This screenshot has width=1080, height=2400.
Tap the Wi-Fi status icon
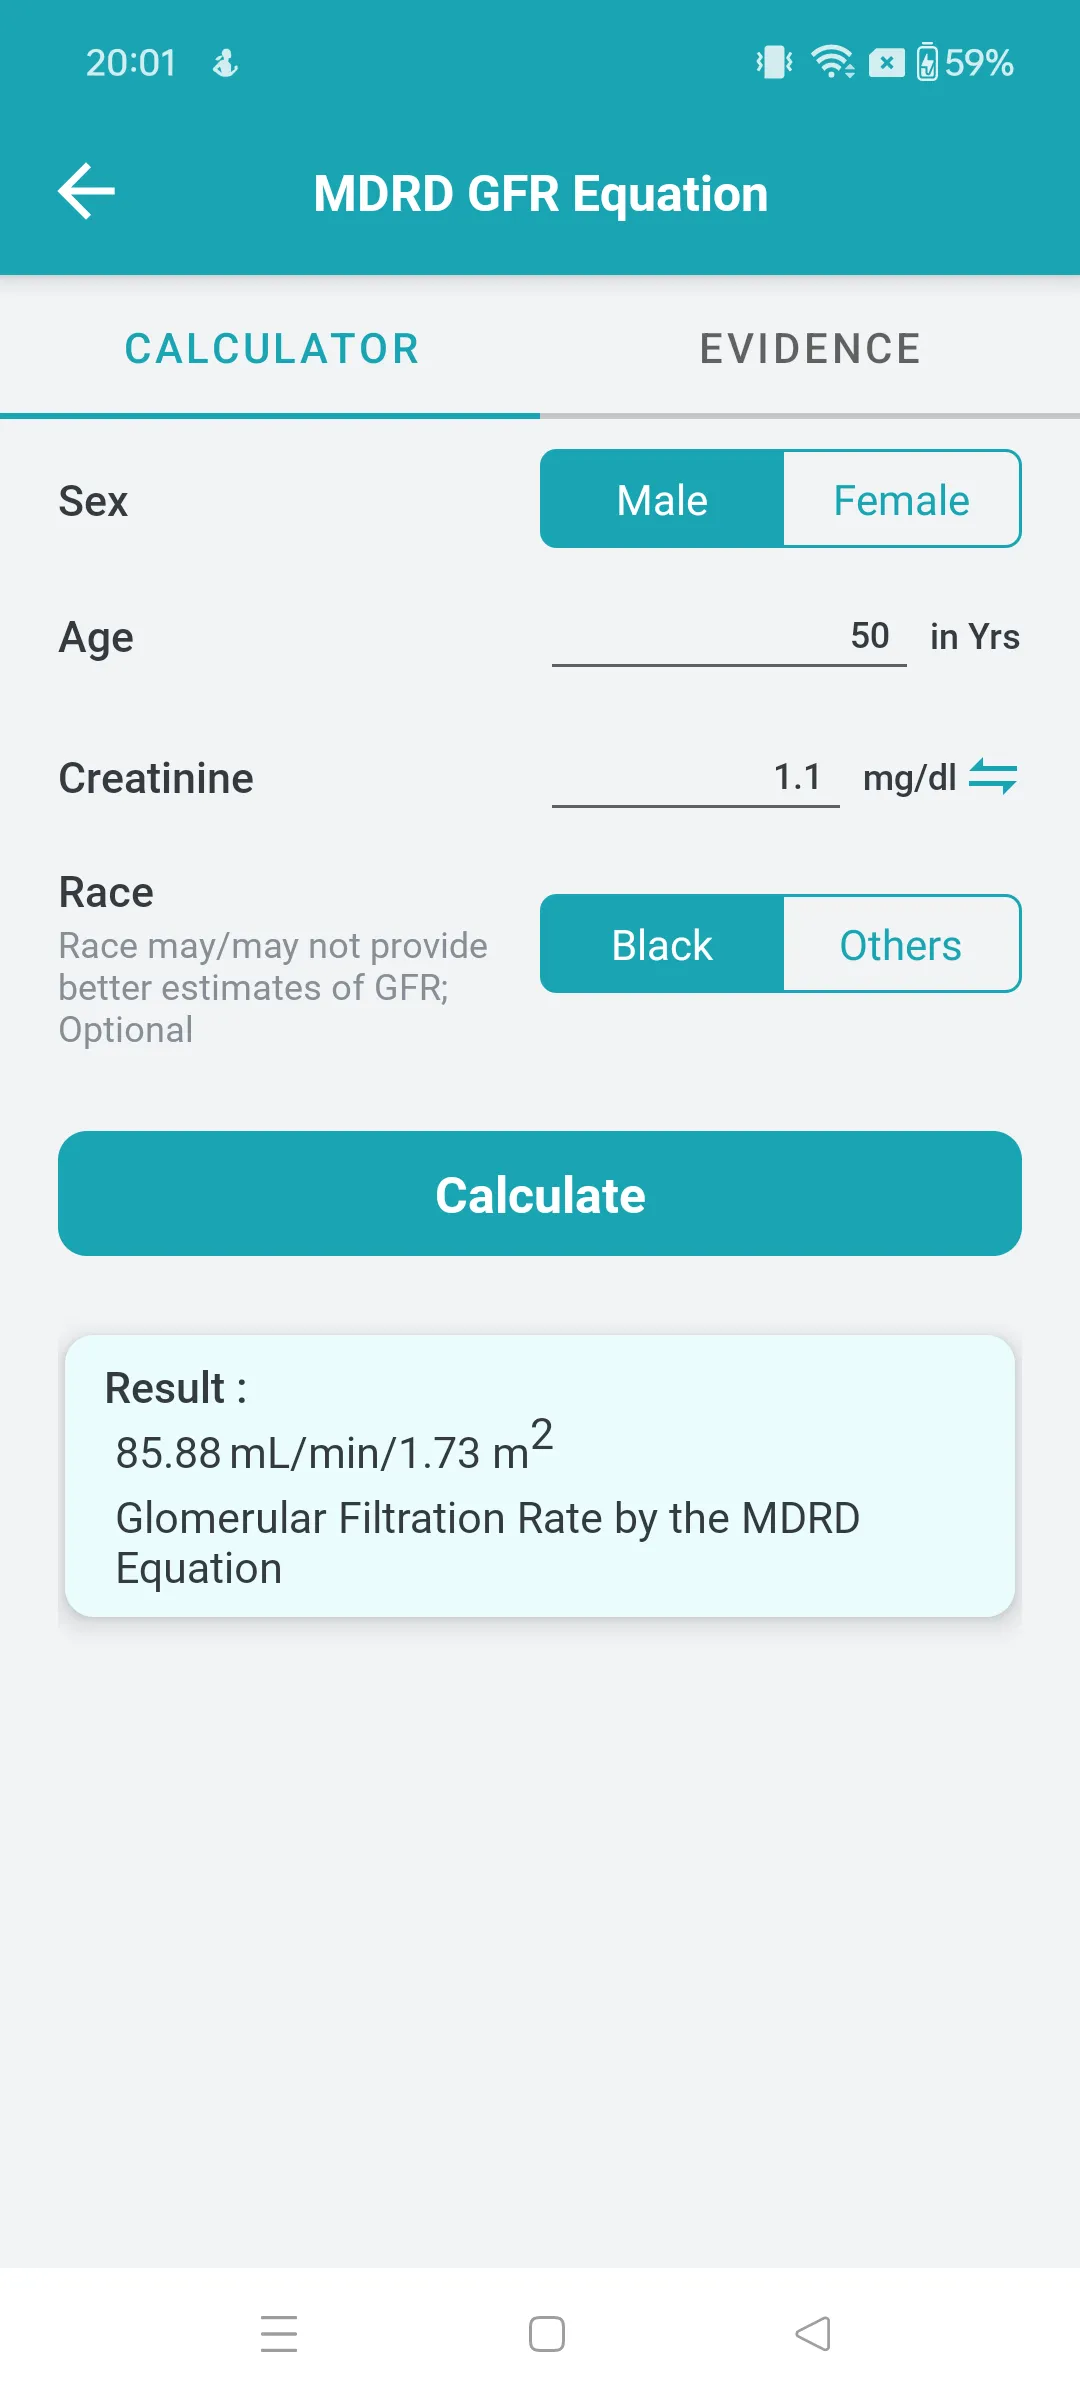[832, 62]
